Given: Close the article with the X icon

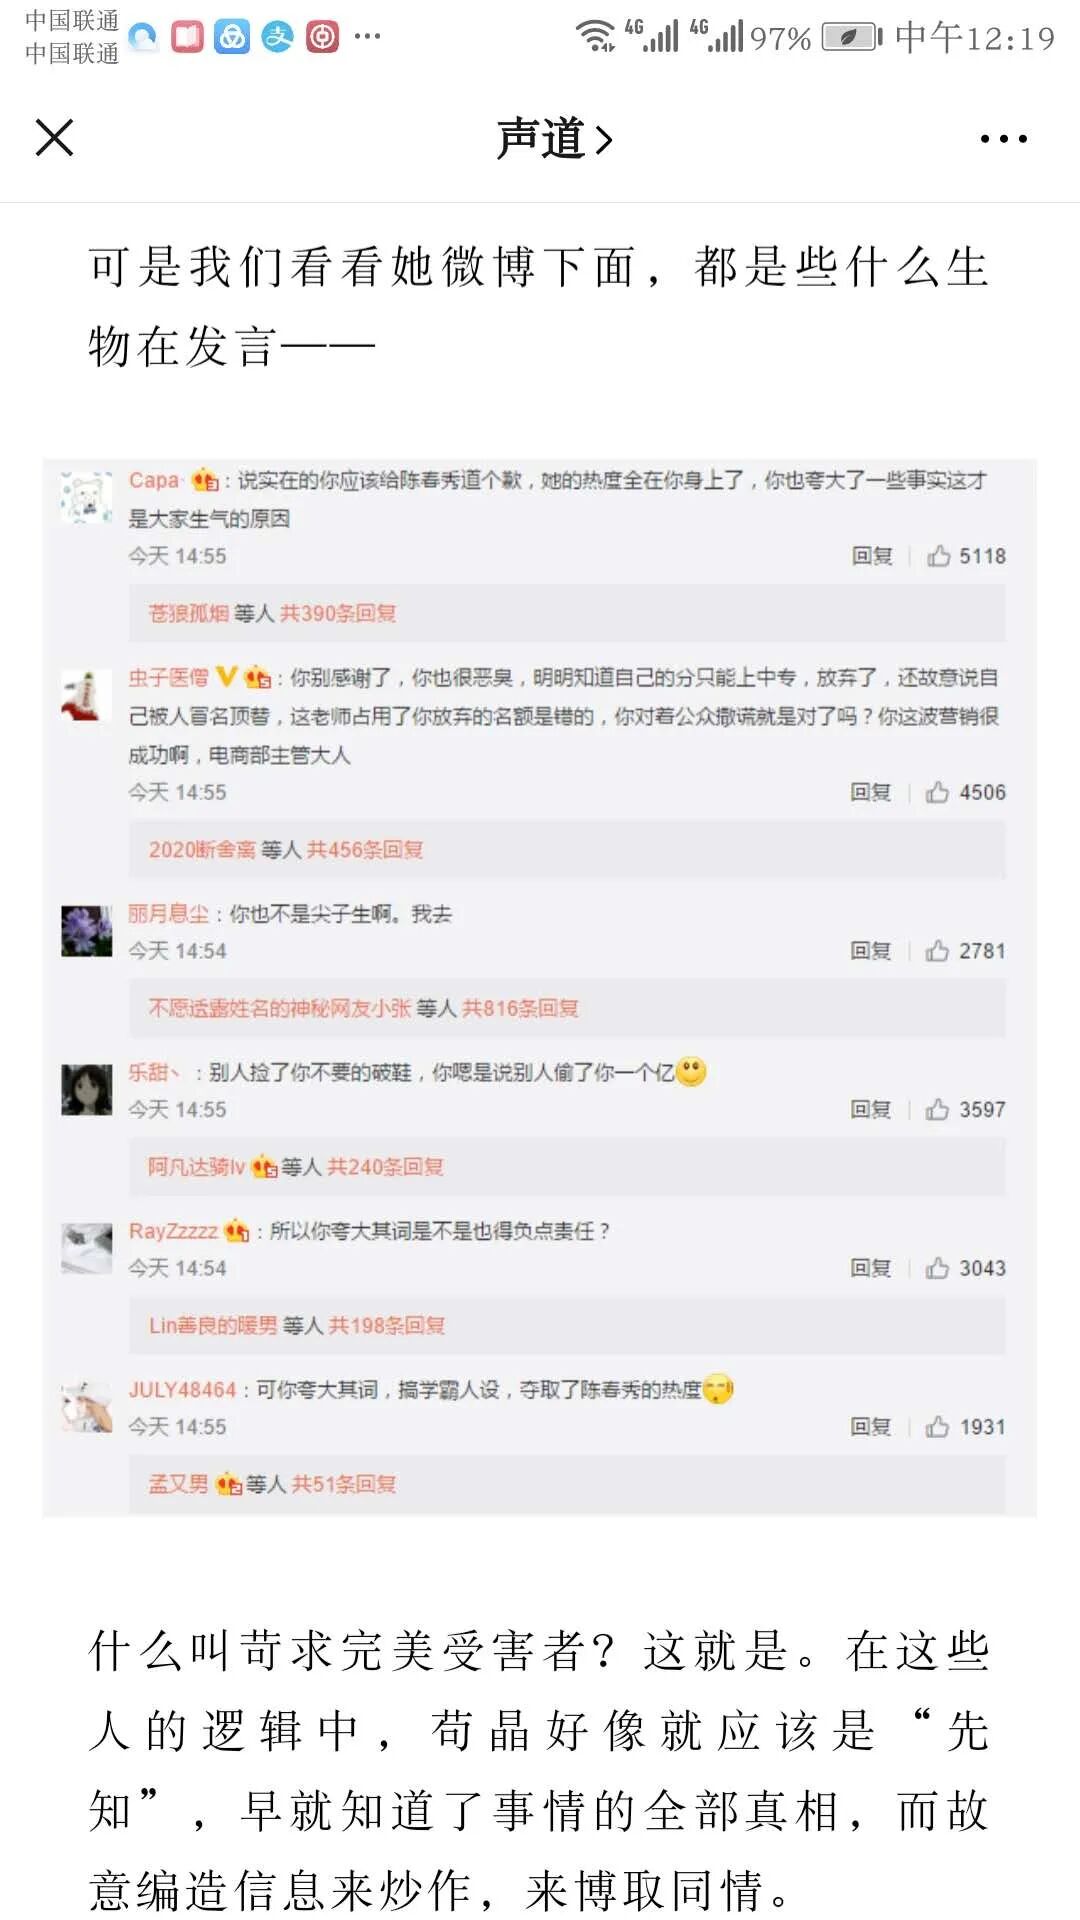Looking at the screenshot, I should (x=55, y=138).
